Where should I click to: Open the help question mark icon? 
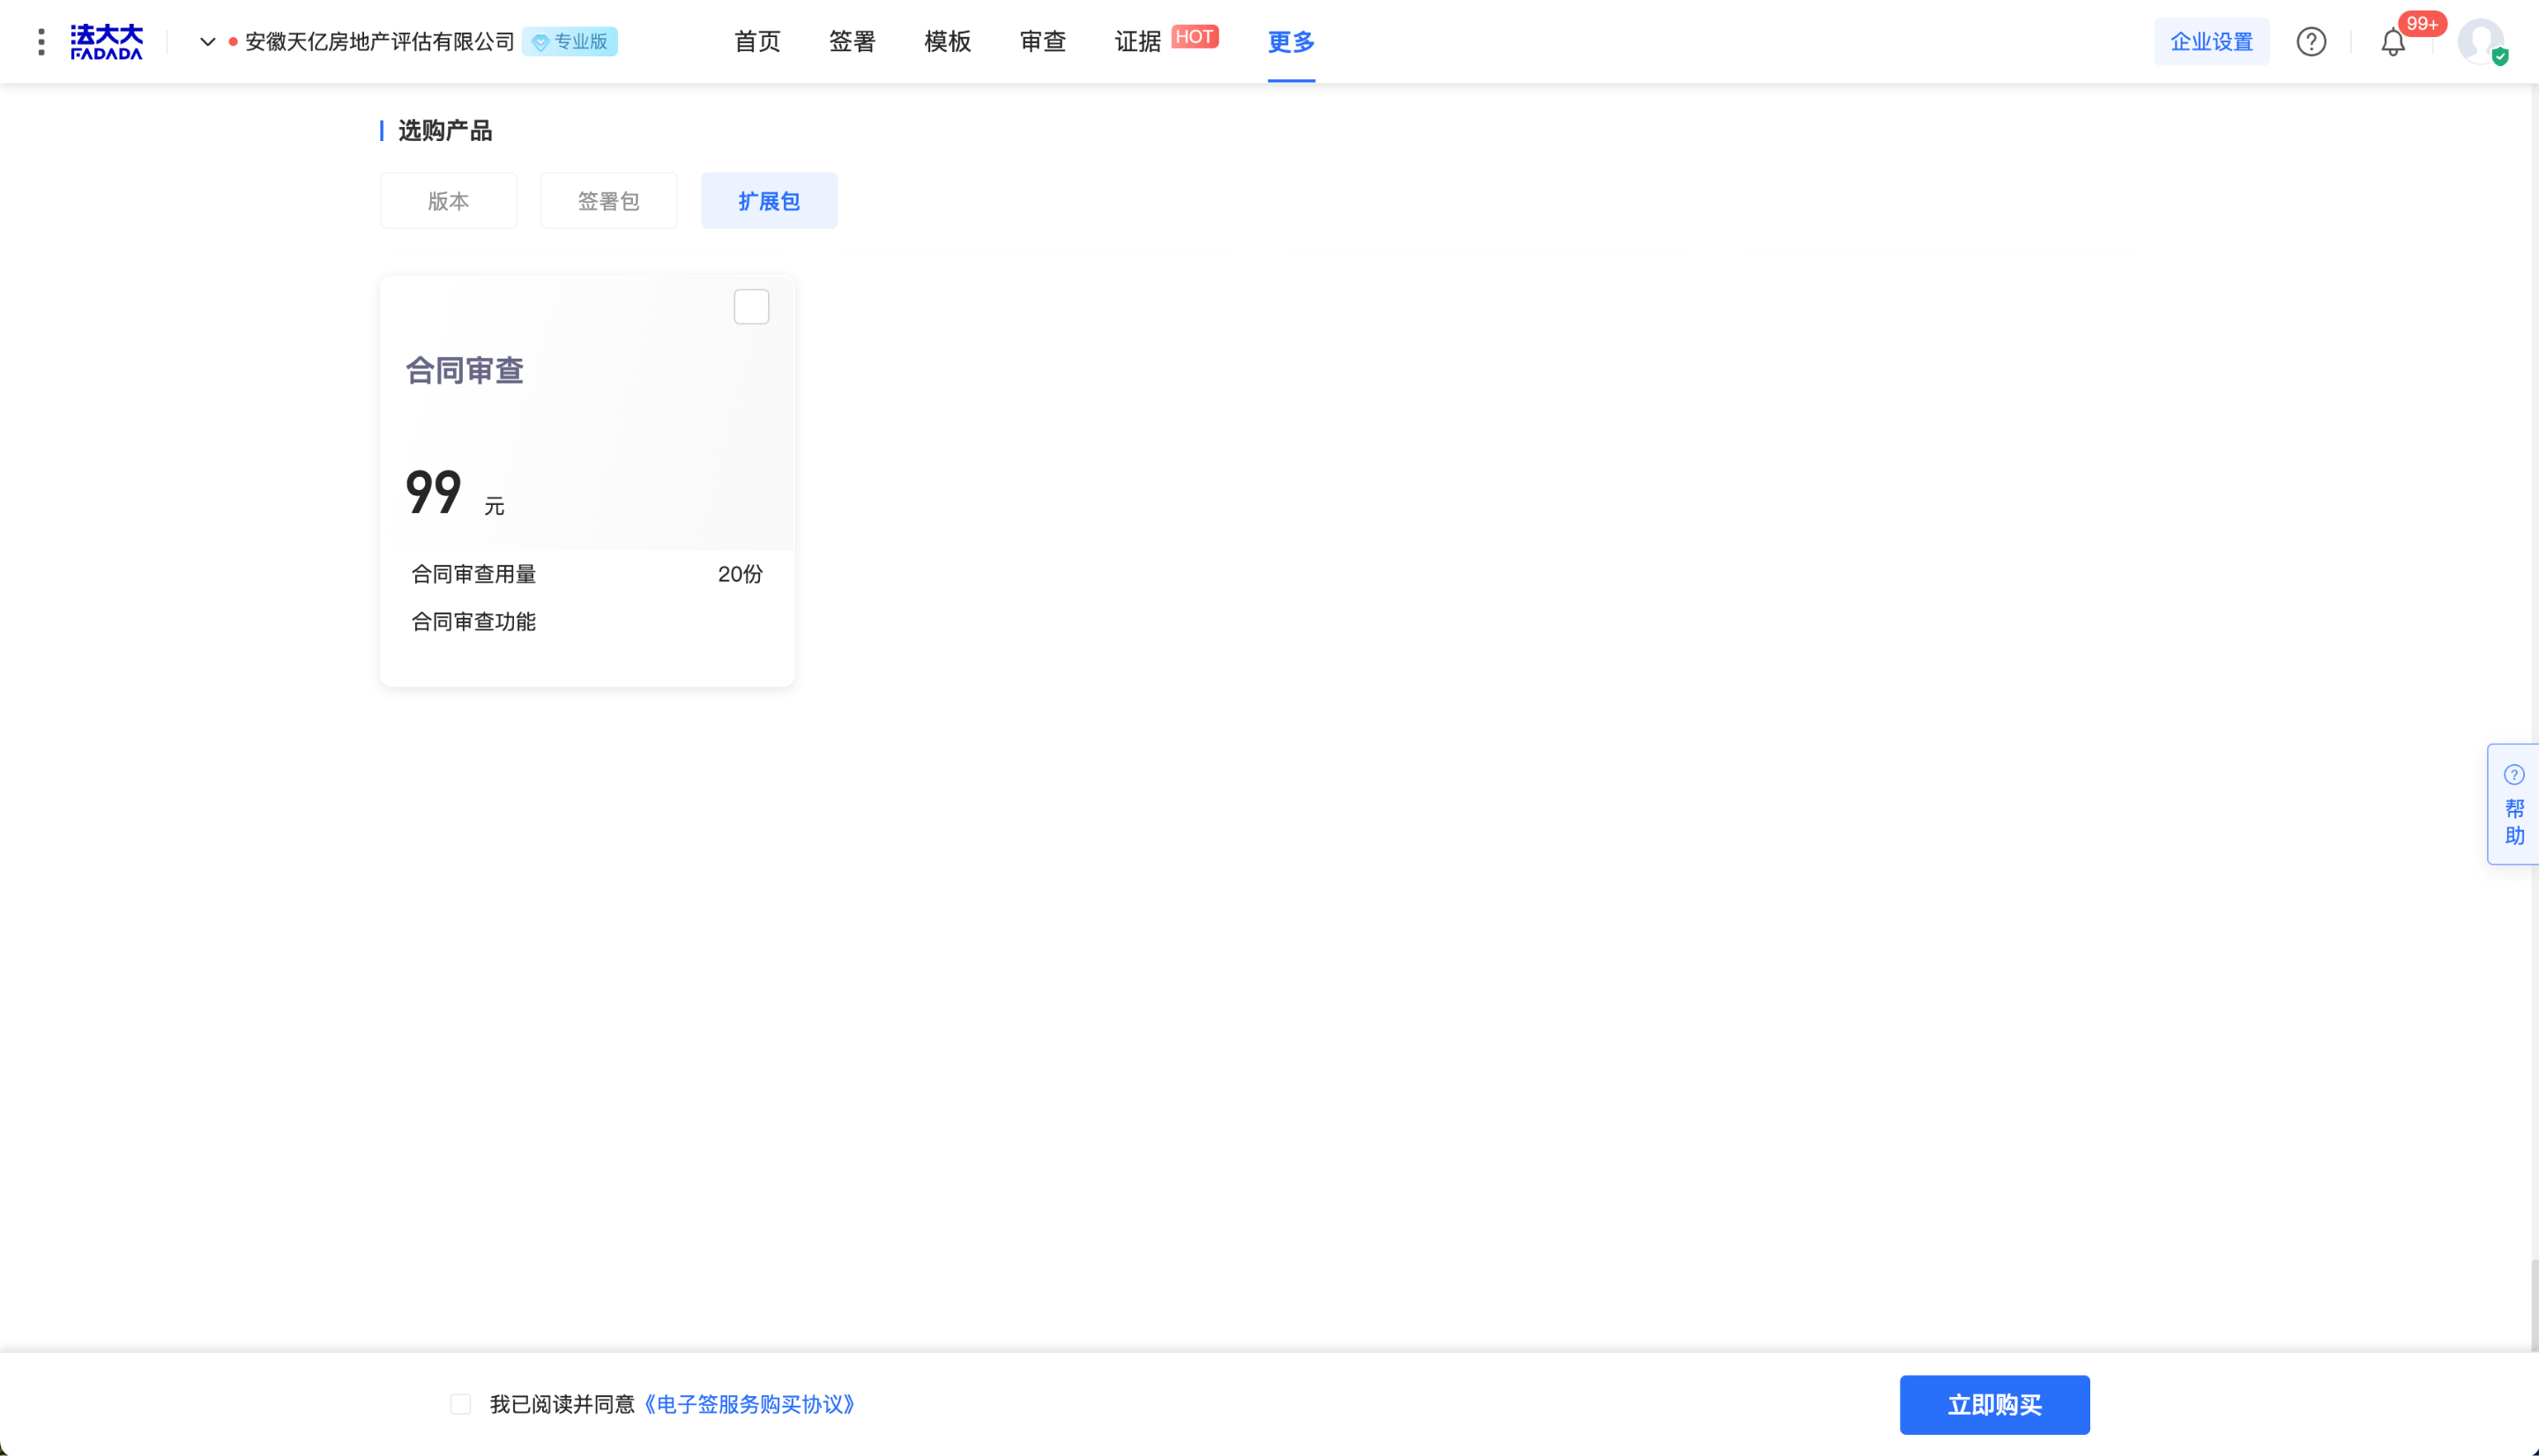point(2310,42)
